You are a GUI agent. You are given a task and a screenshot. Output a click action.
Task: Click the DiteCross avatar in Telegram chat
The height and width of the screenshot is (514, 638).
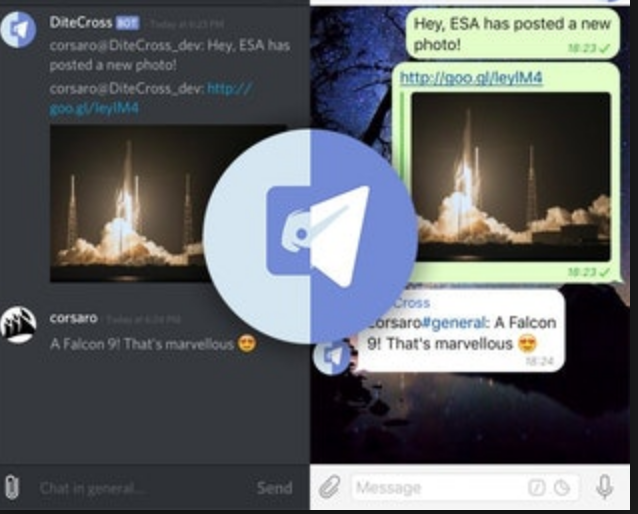coord(332,356)
